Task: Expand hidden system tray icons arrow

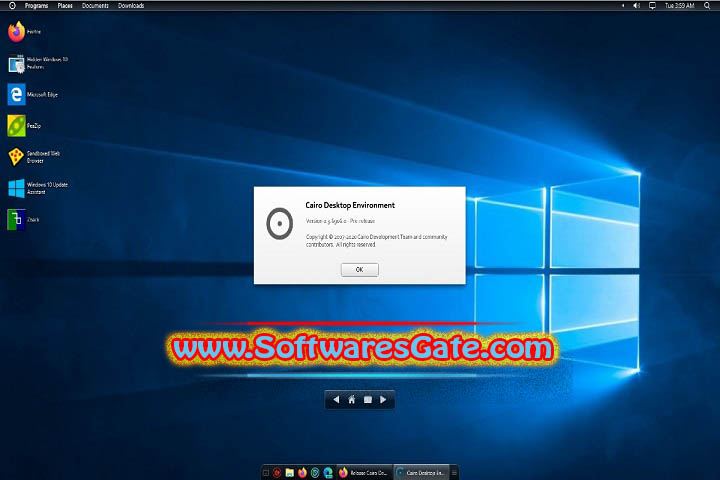Action: [x=623, y=6]
